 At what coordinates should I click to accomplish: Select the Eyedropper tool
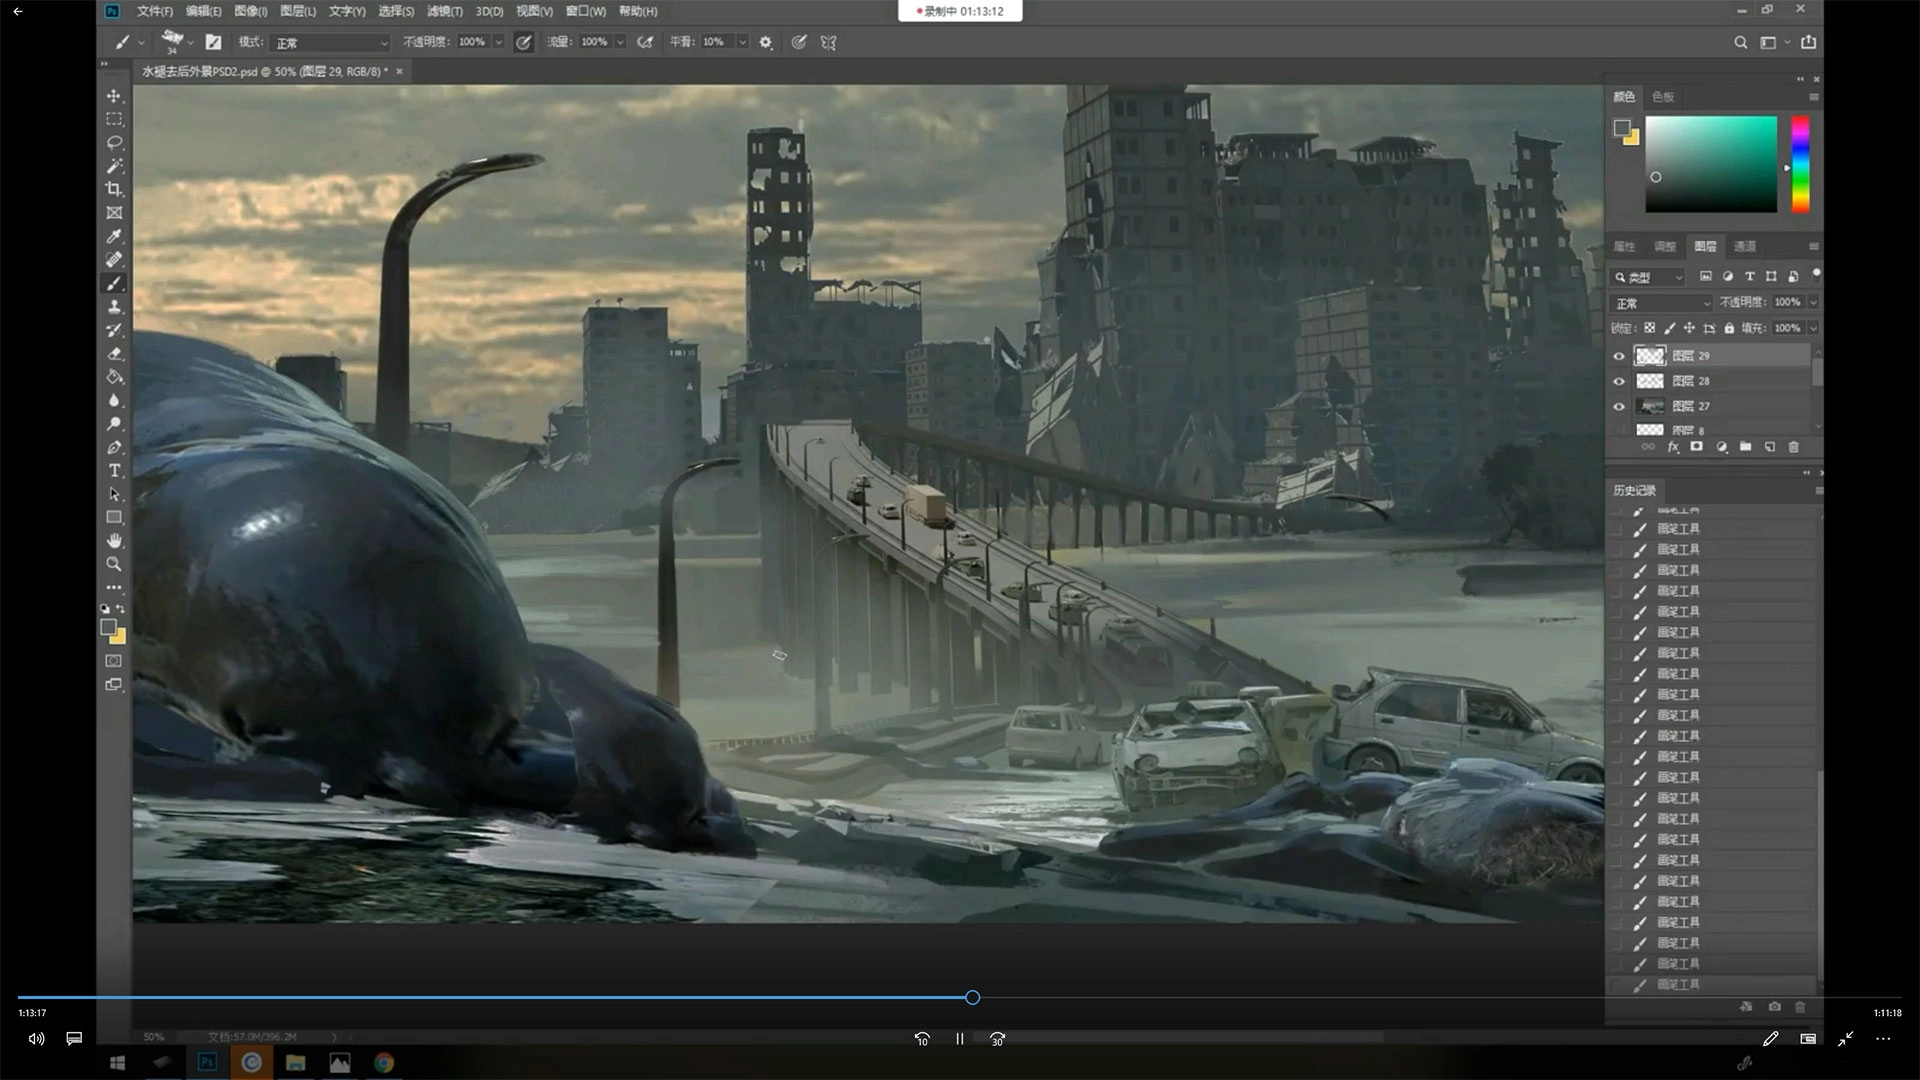[114, 237]
